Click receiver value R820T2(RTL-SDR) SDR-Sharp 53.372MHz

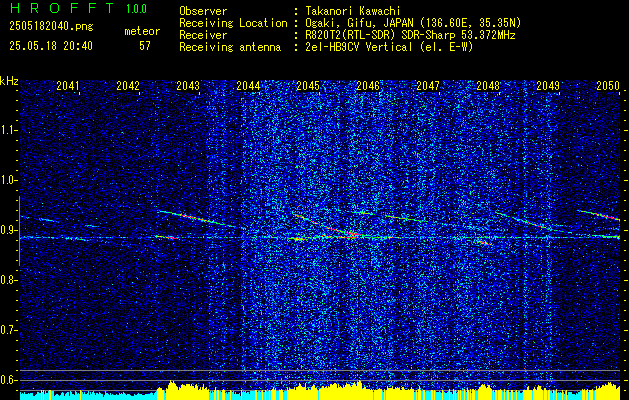point(410,35)
